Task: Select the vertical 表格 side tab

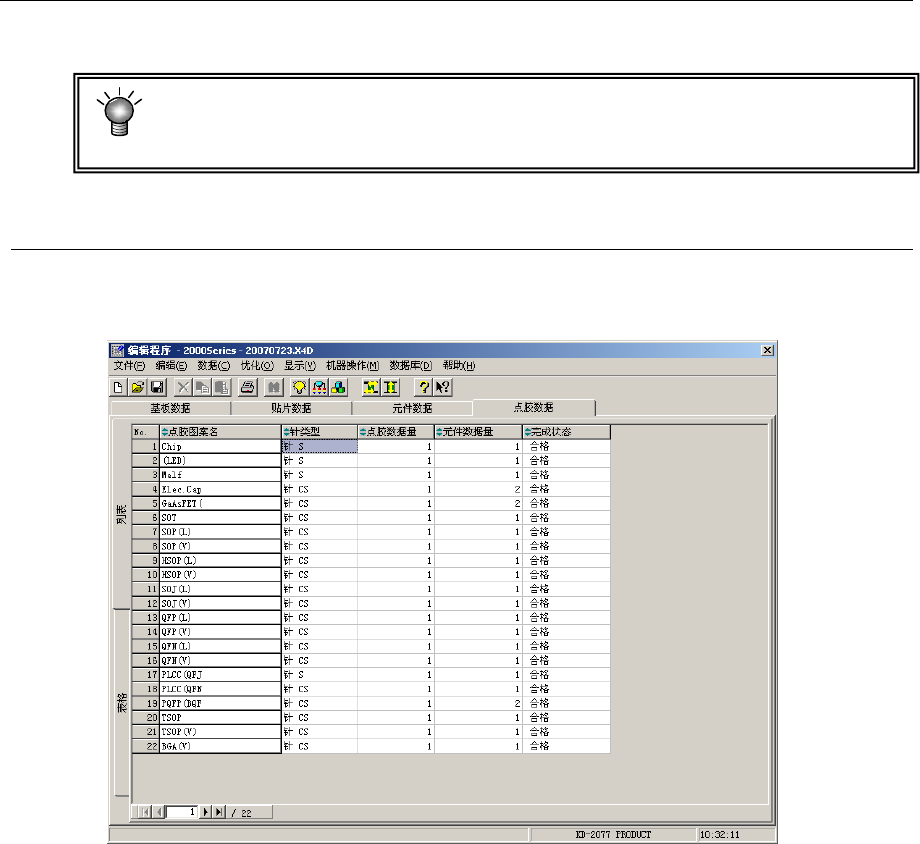Action: click(x=121, y=703)
